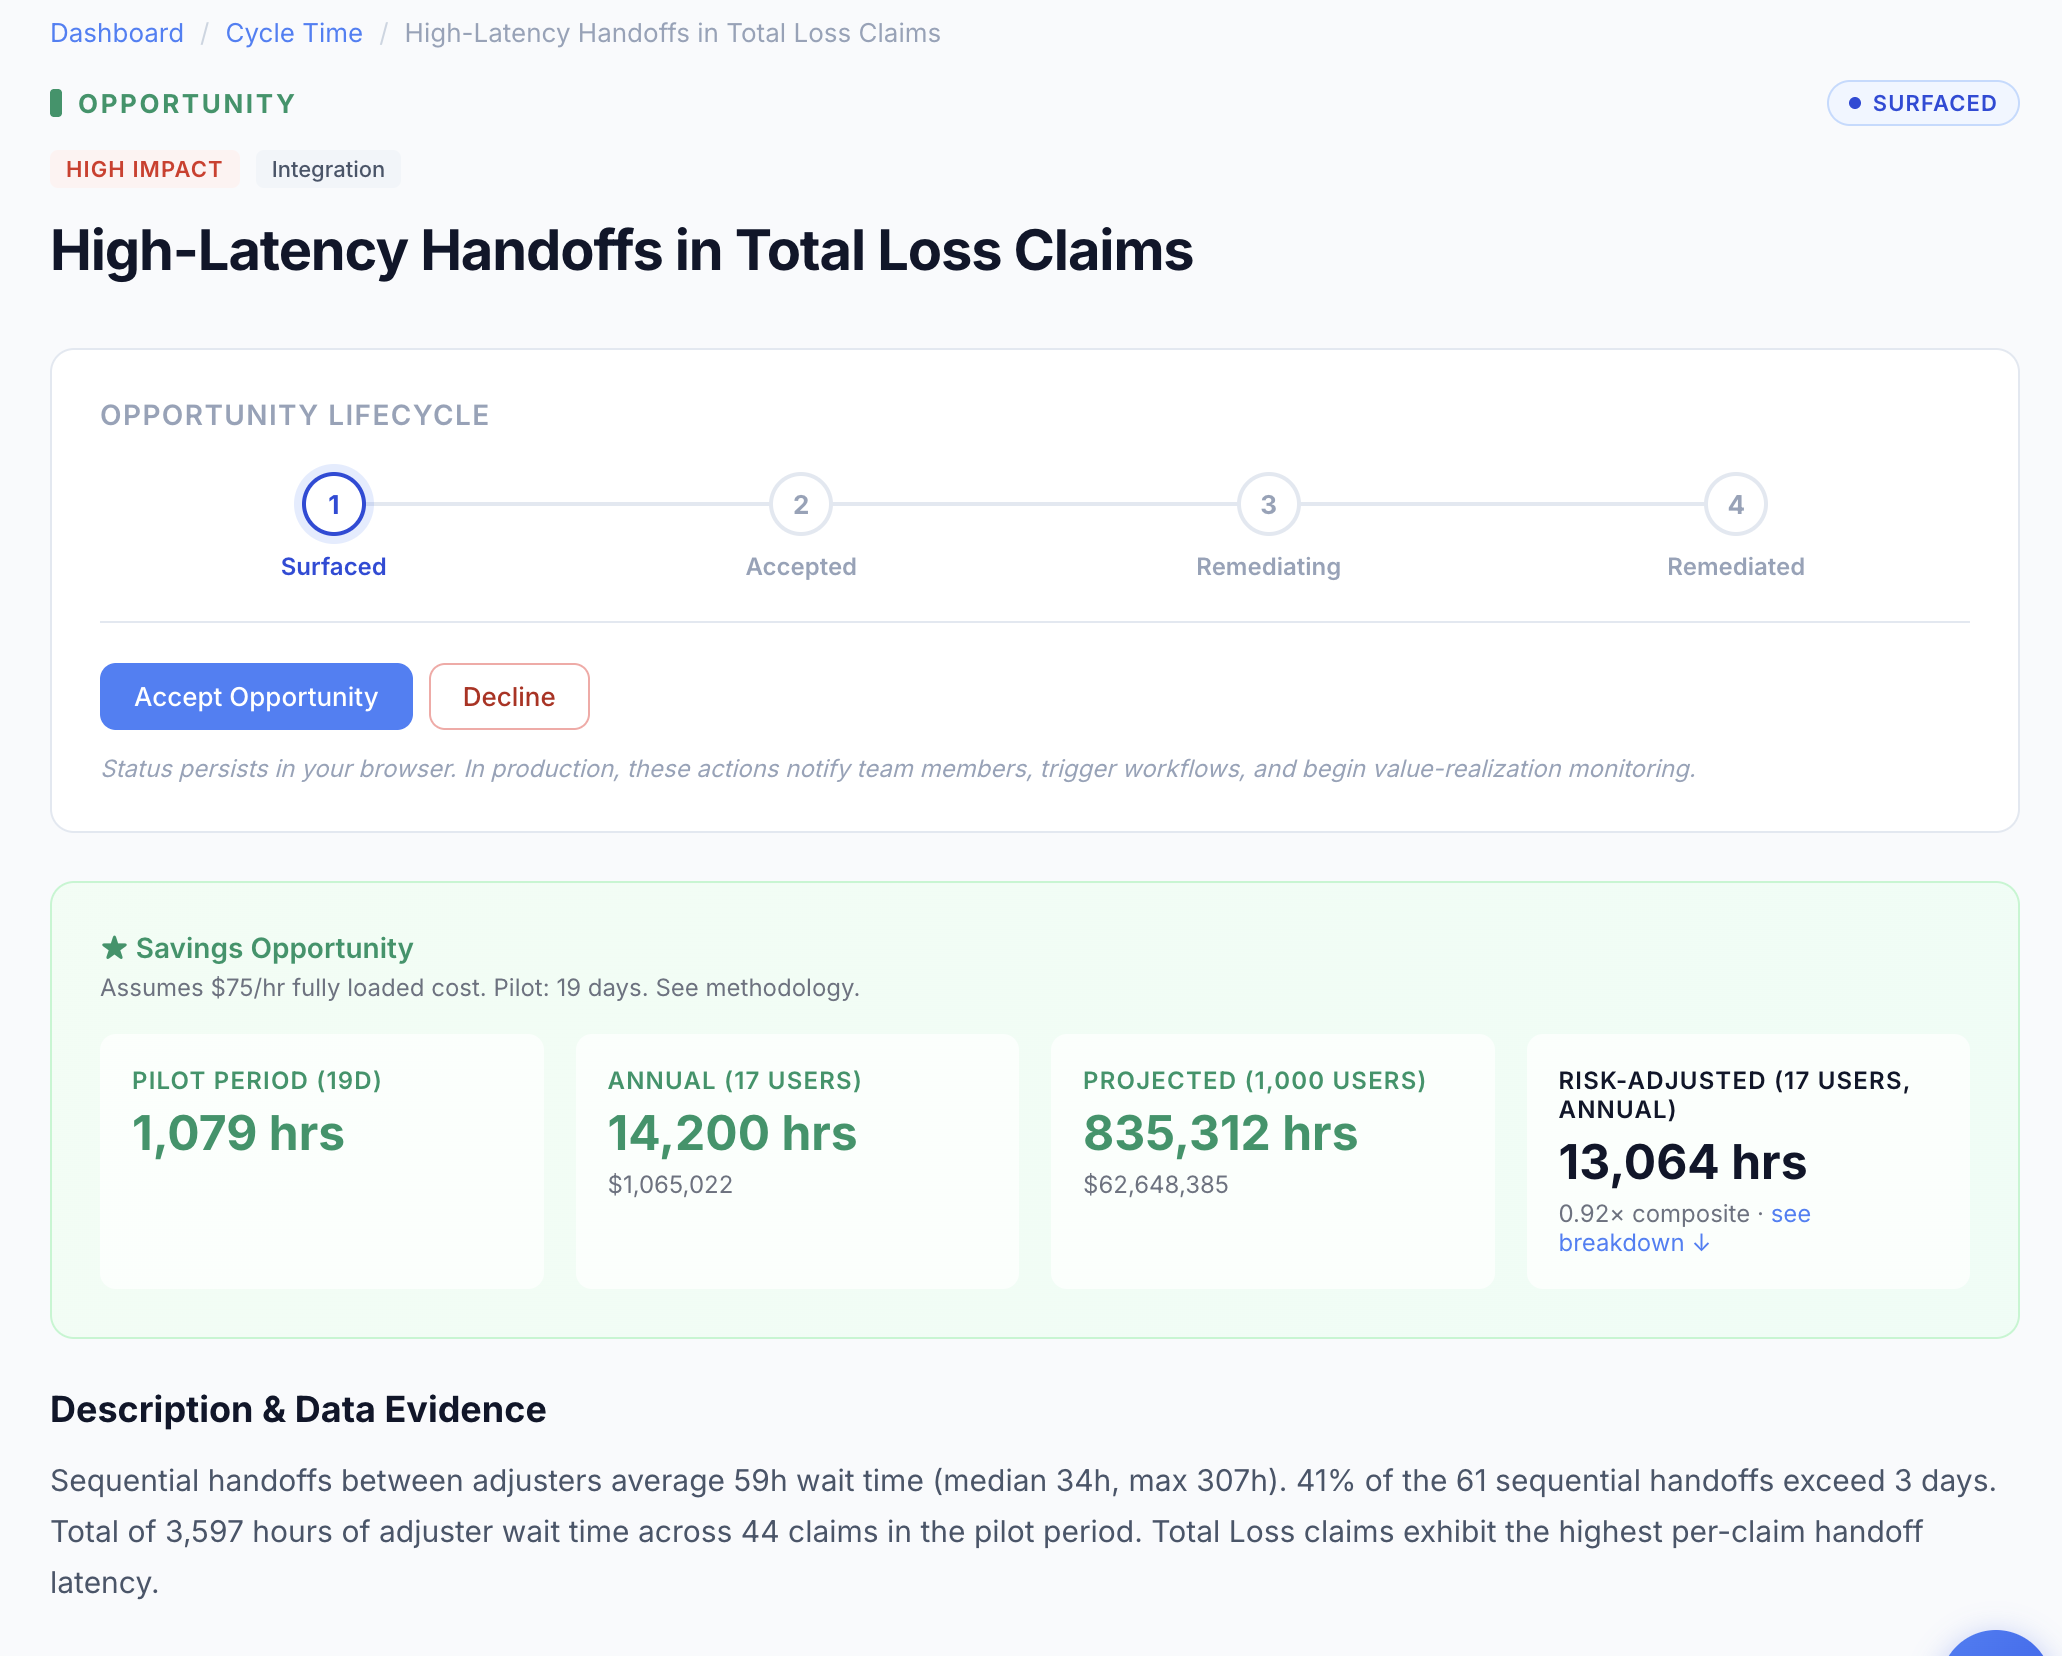This screenshot has width=2062, height=1656.
Task: Click the HIGH IMPACT tag
Action: (144, 168)
